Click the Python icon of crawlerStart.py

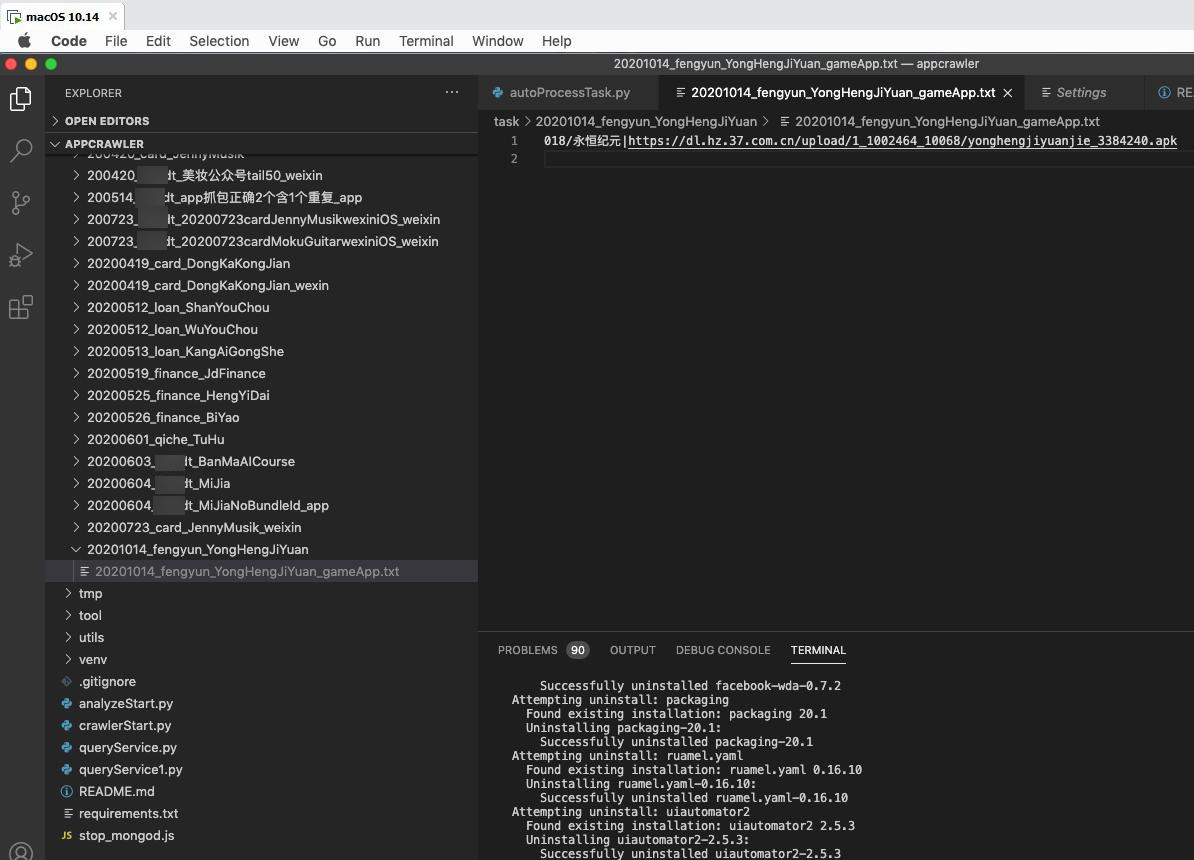click(67, 725)
